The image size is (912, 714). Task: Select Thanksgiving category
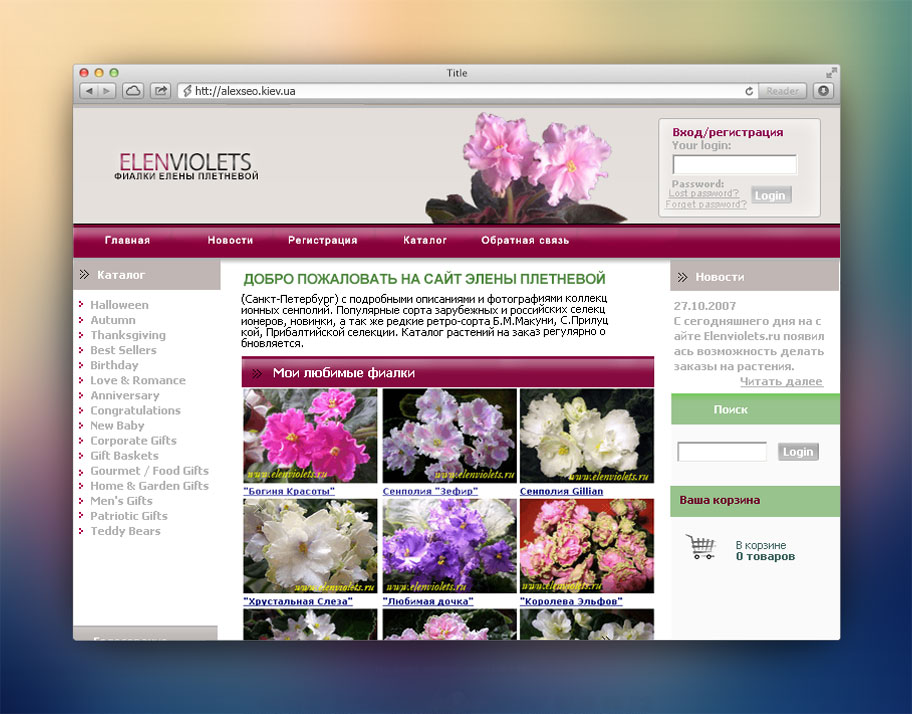[x=128, y=335]
